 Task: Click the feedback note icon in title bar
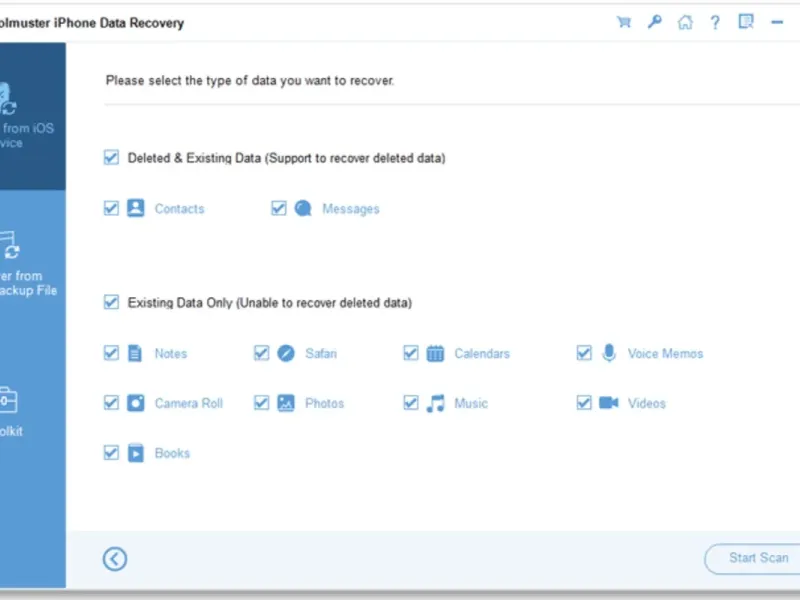tap(746, 21)
